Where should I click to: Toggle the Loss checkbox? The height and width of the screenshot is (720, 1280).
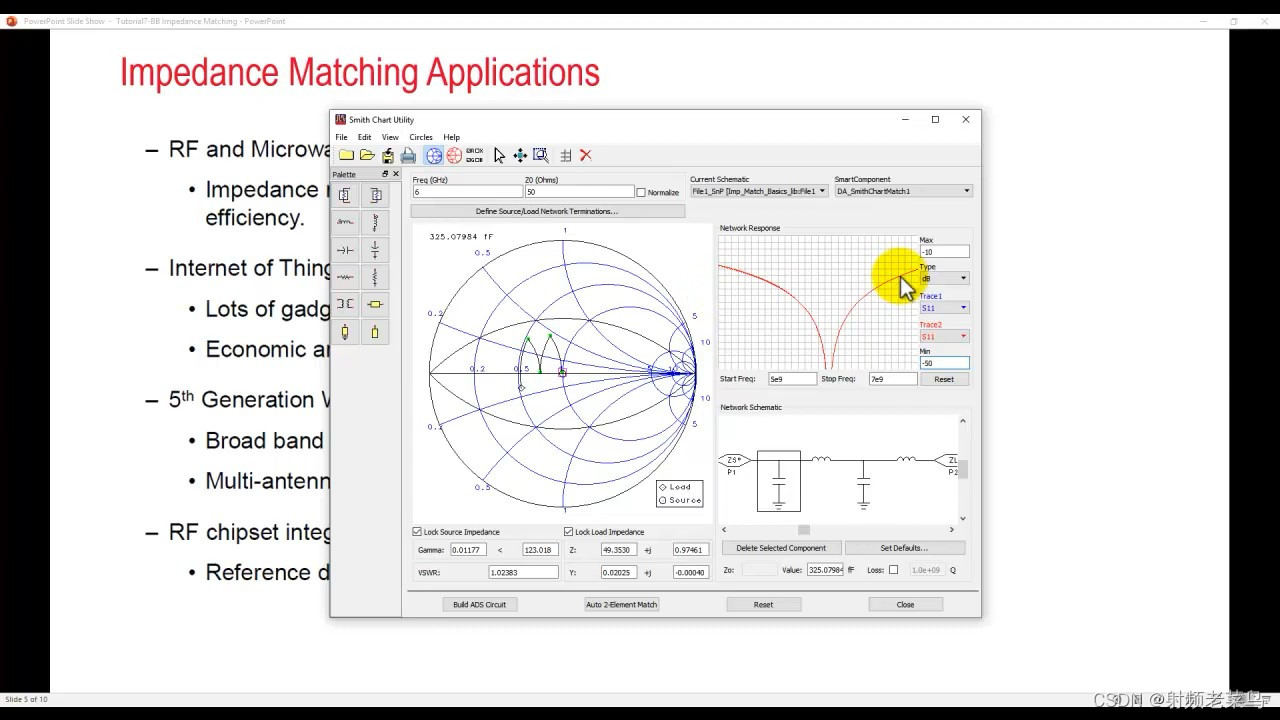pyautogui.click(x=893, y=570)
